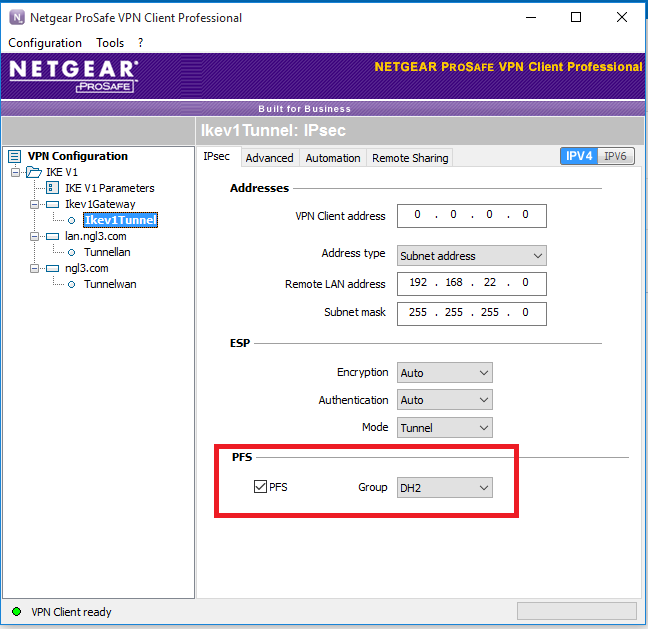The width and height of the screenshot is (649, 632).
Task: Open the Tools menu
Action: 110,43
